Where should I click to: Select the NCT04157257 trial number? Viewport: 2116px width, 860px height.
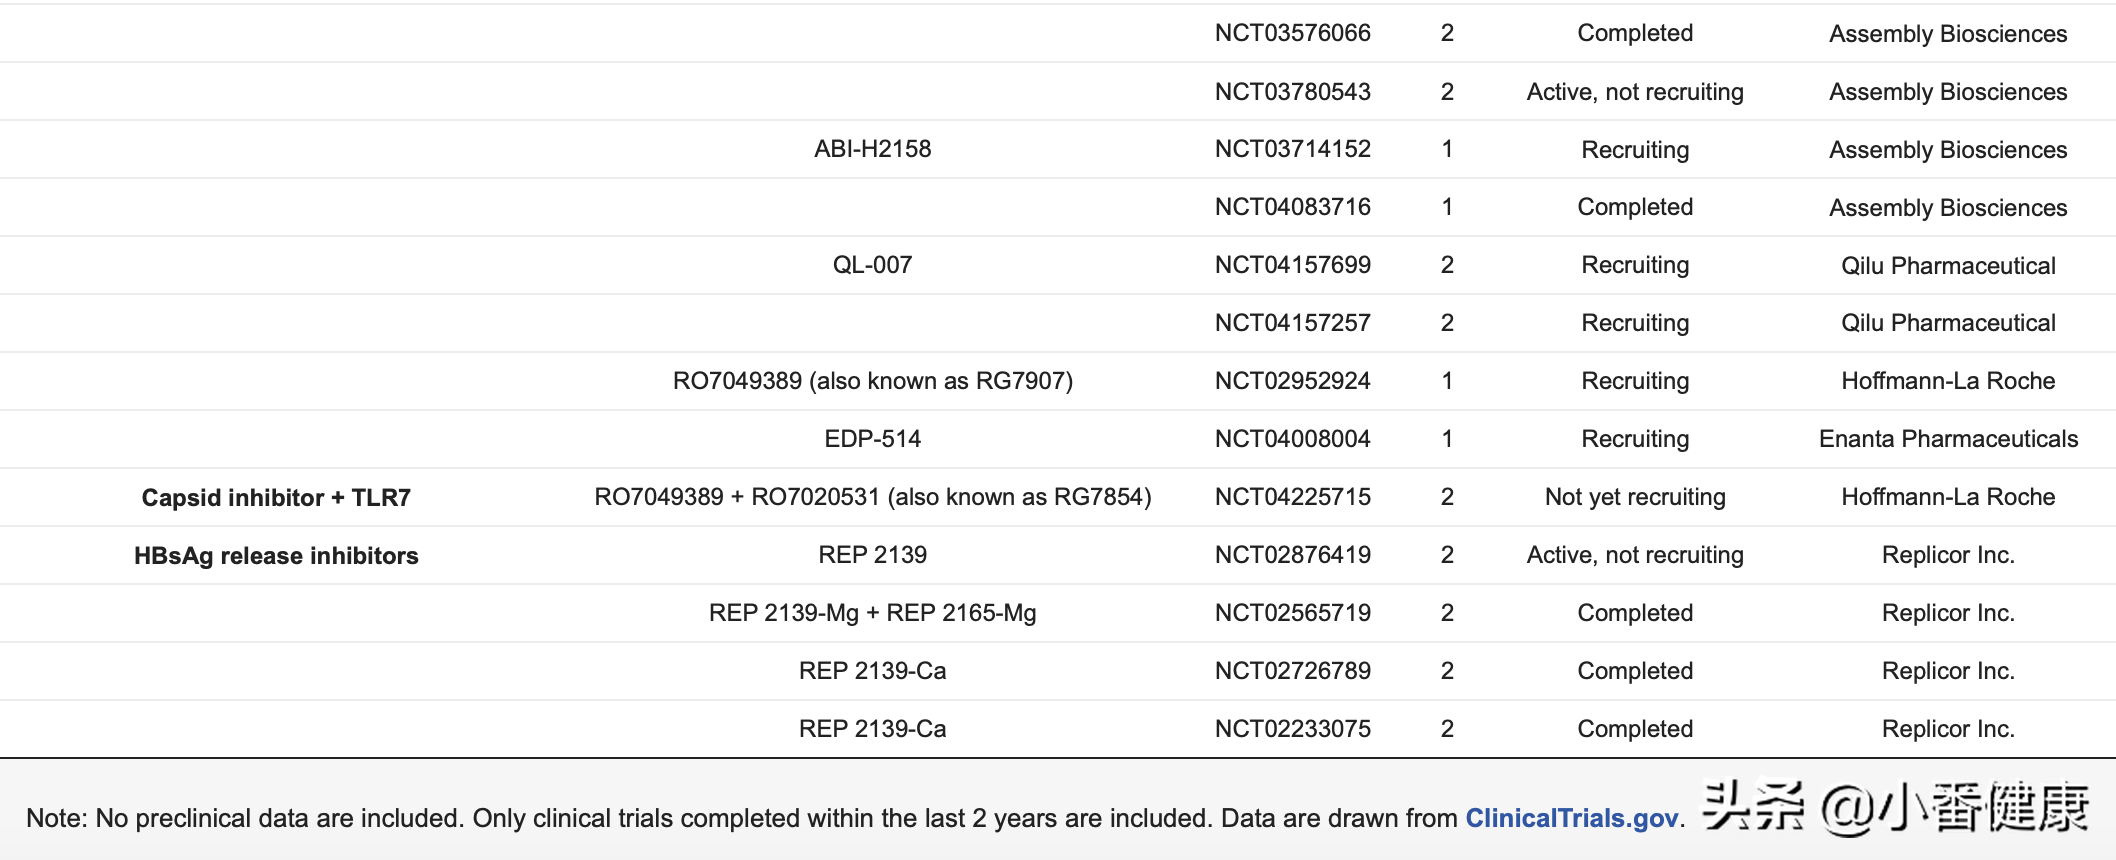(x=1292, y=323)
